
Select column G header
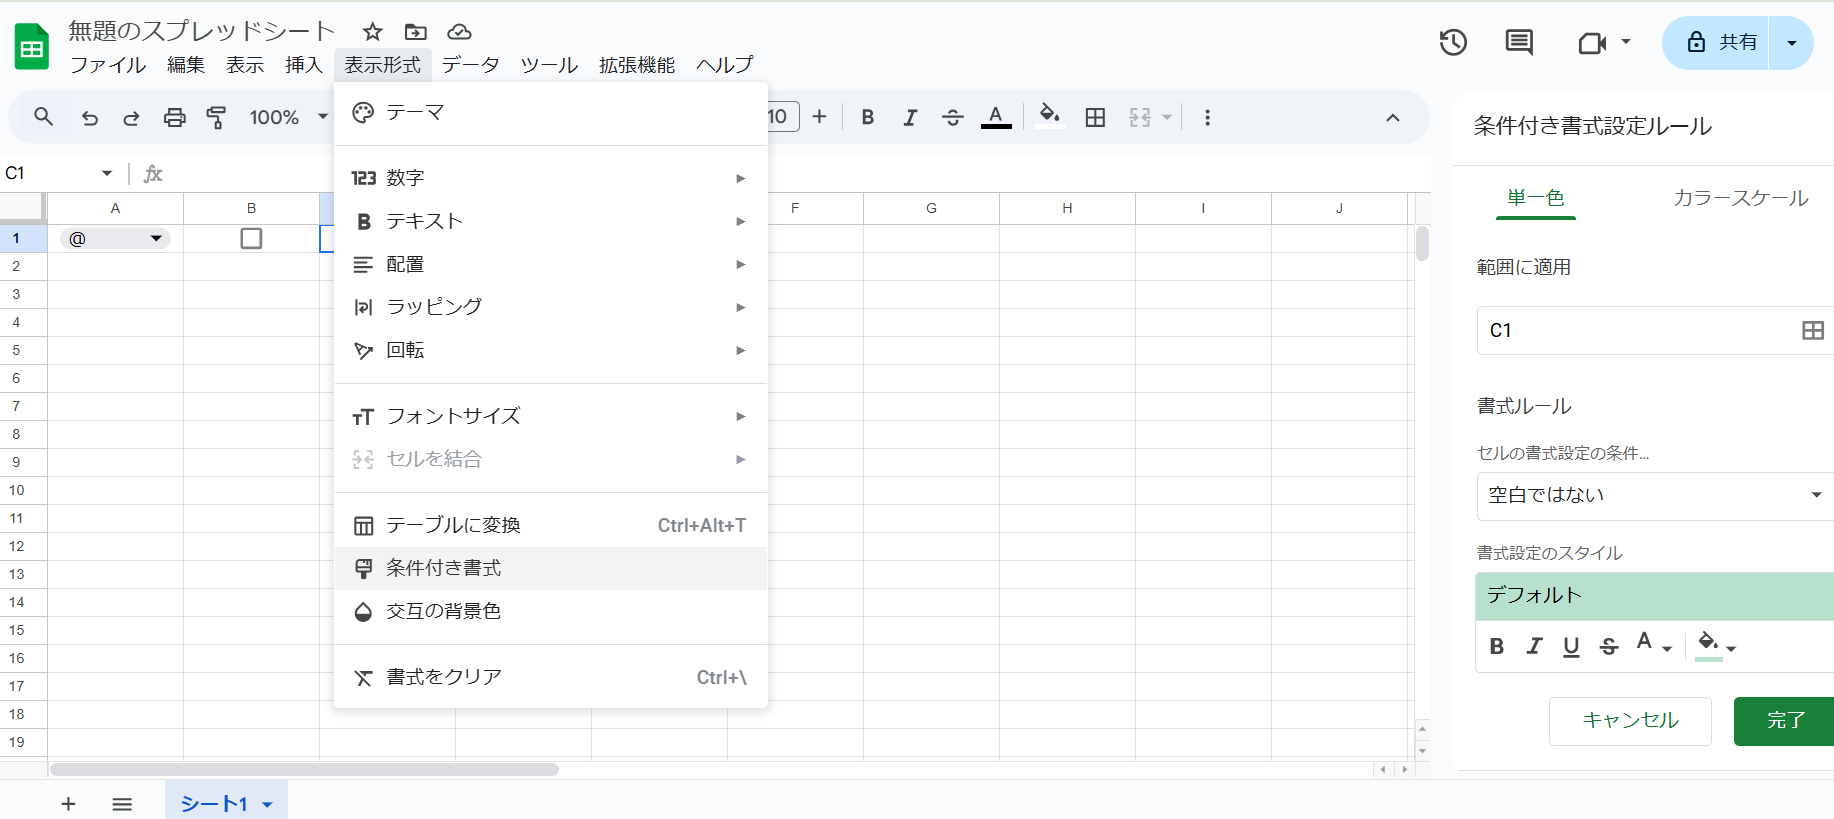[x=931, y=208]
